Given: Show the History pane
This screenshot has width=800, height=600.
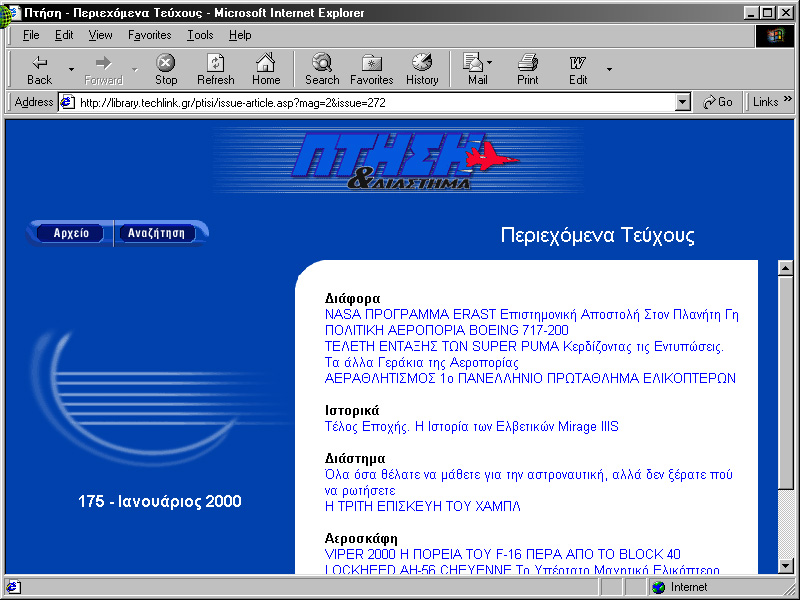Looking at the screenshot, I should [x=422, y=70].
